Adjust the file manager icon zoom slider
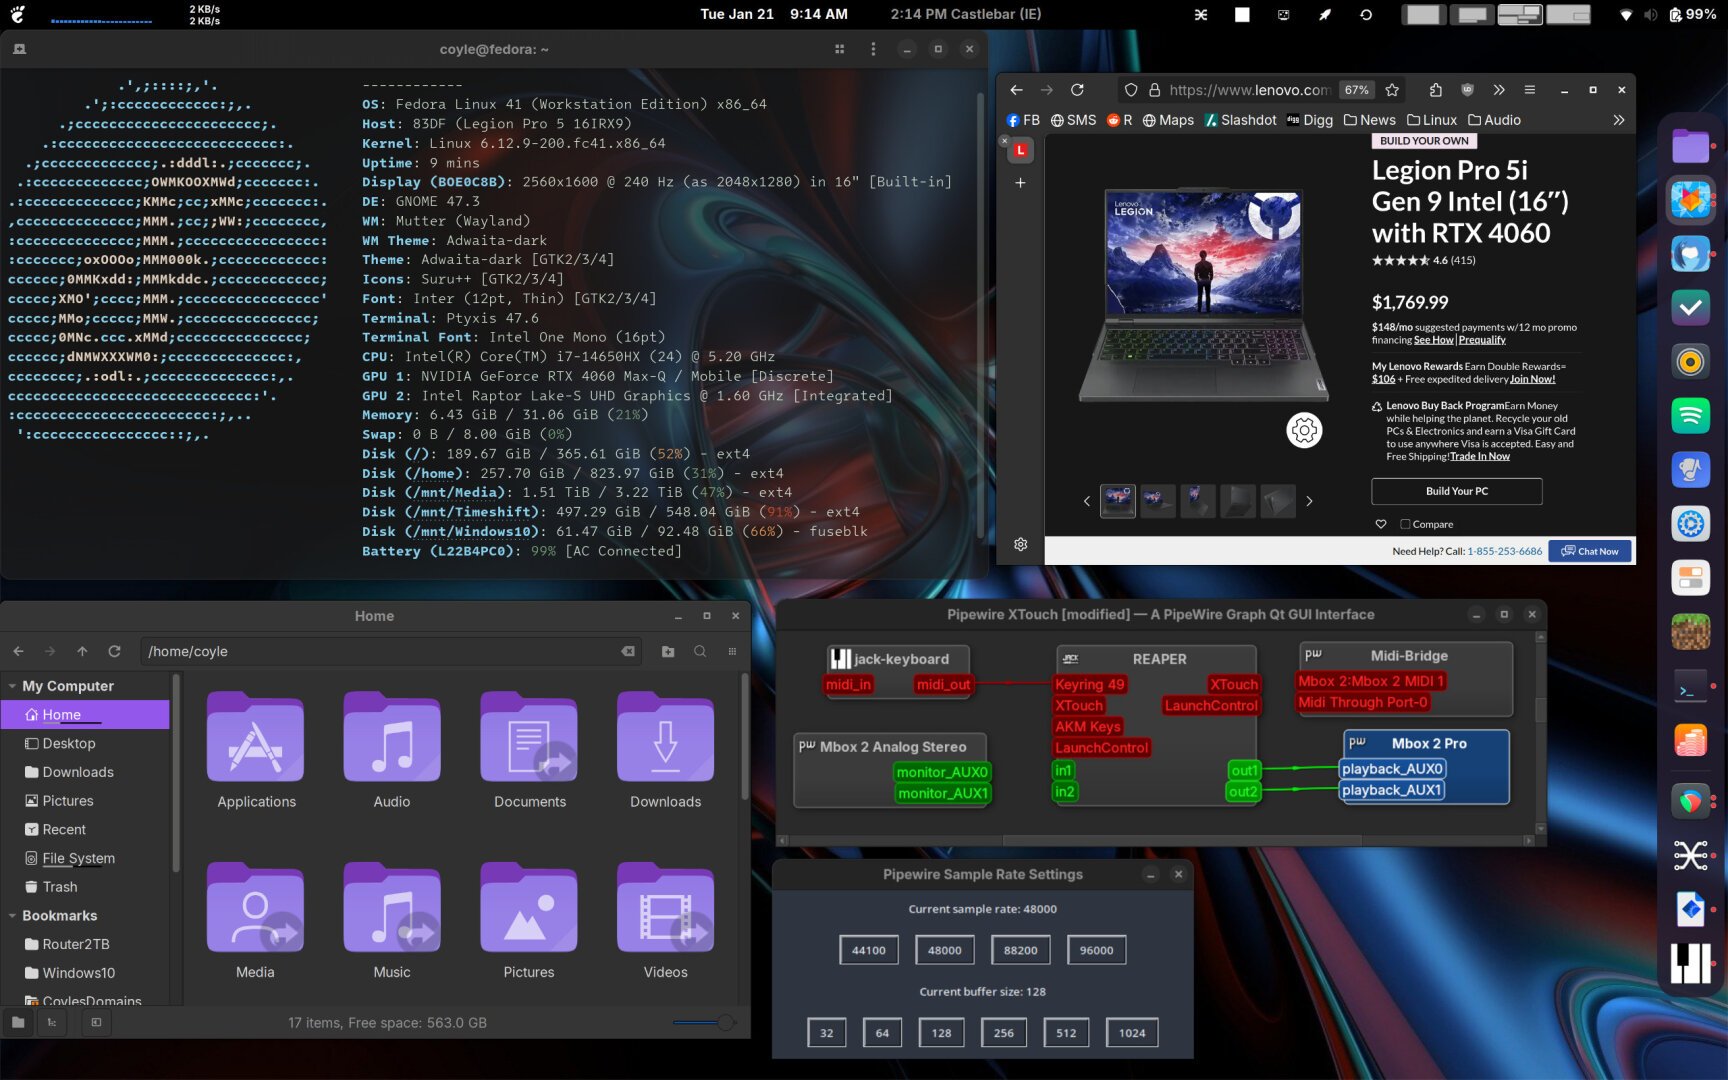Screen dimensions: 1728x1080 (724, 1022)
